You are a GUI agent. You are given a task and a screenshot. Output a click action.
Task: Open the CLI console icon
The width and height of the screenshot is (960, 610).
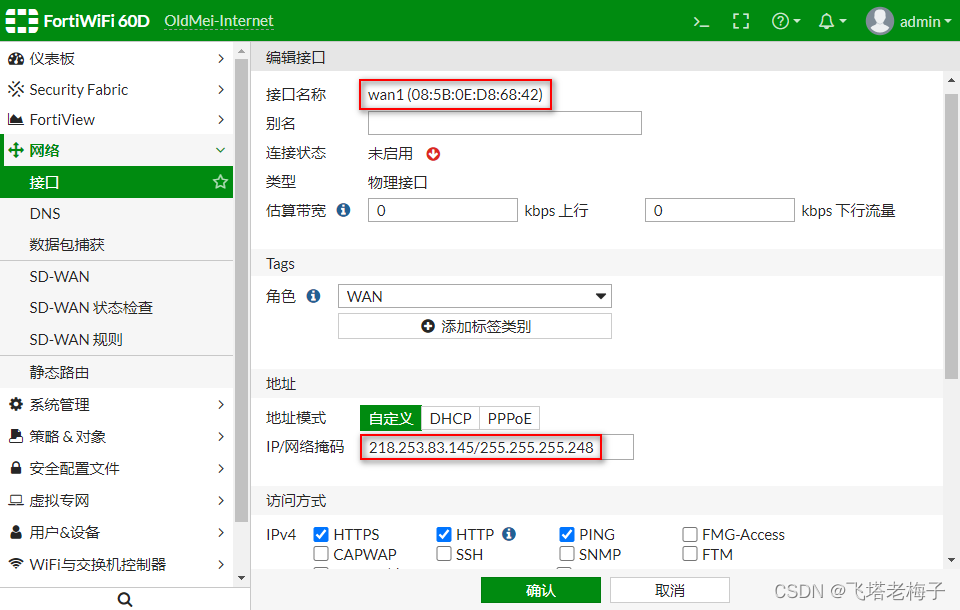[701, 22]
